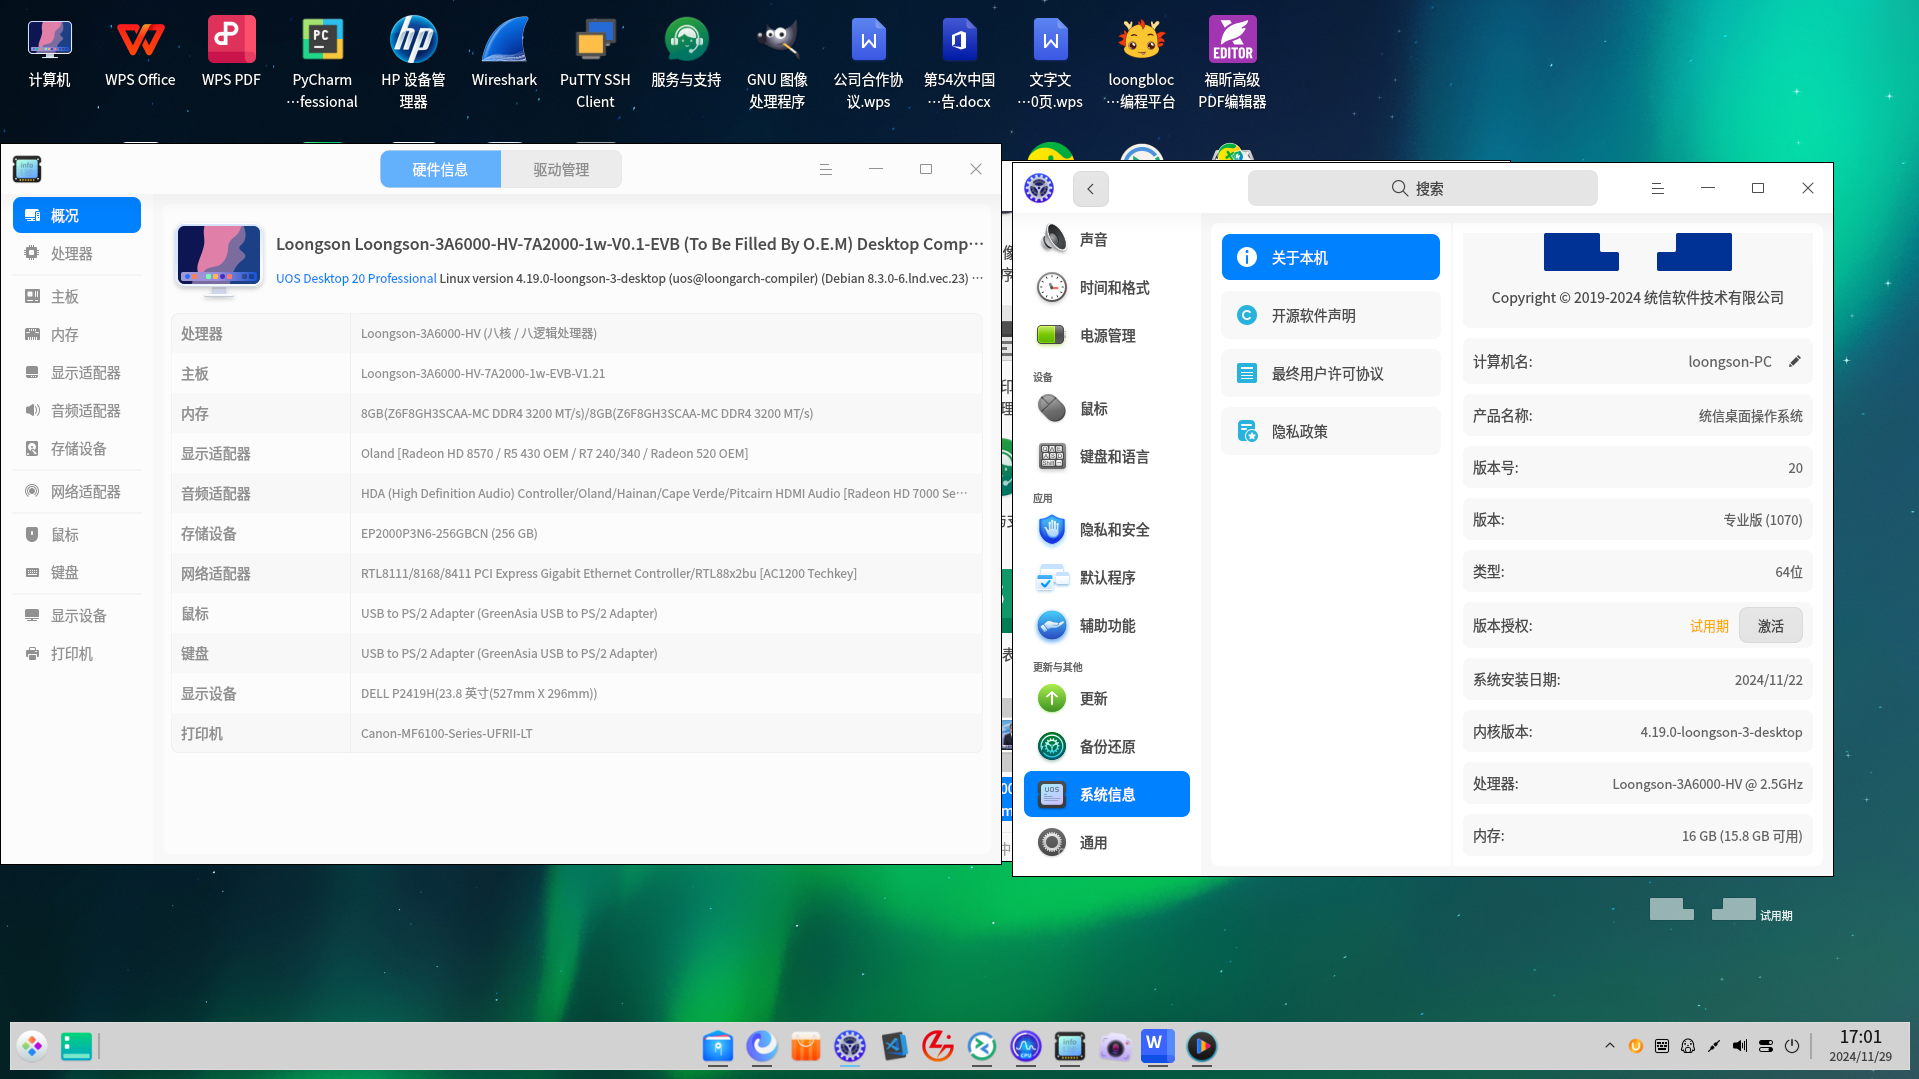The width and height of the screenshot is (1919, 1079).
Task: Open the volume icon in system tray
Action: (x=1740, y=1046)
